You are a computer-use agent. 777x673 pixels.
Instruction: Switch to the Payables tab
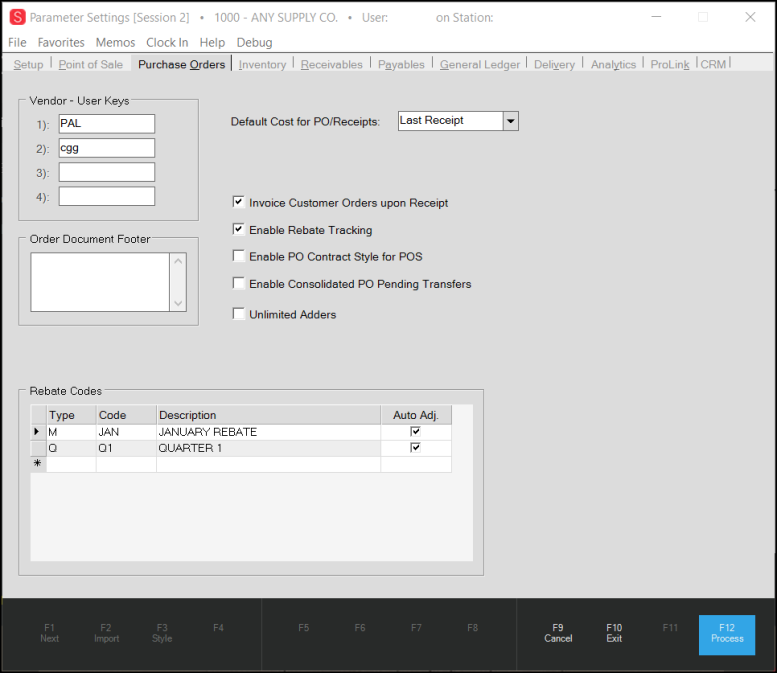[401, 64]
